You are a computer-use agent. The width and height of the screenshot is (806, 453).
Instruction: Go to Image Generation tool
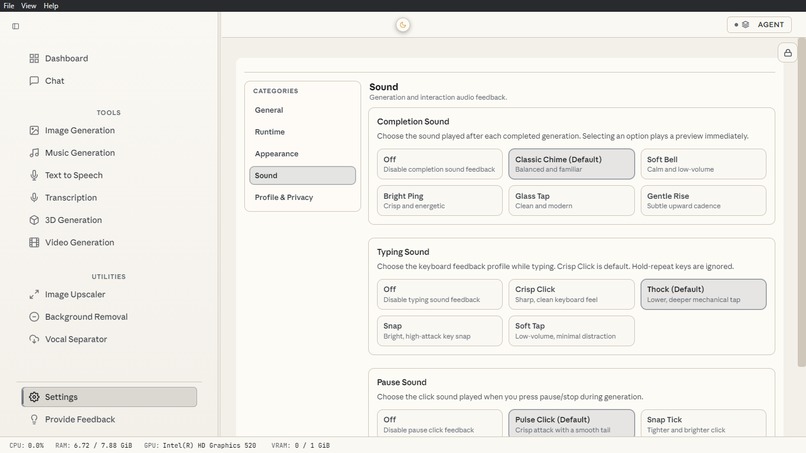[x=109, y=131]
